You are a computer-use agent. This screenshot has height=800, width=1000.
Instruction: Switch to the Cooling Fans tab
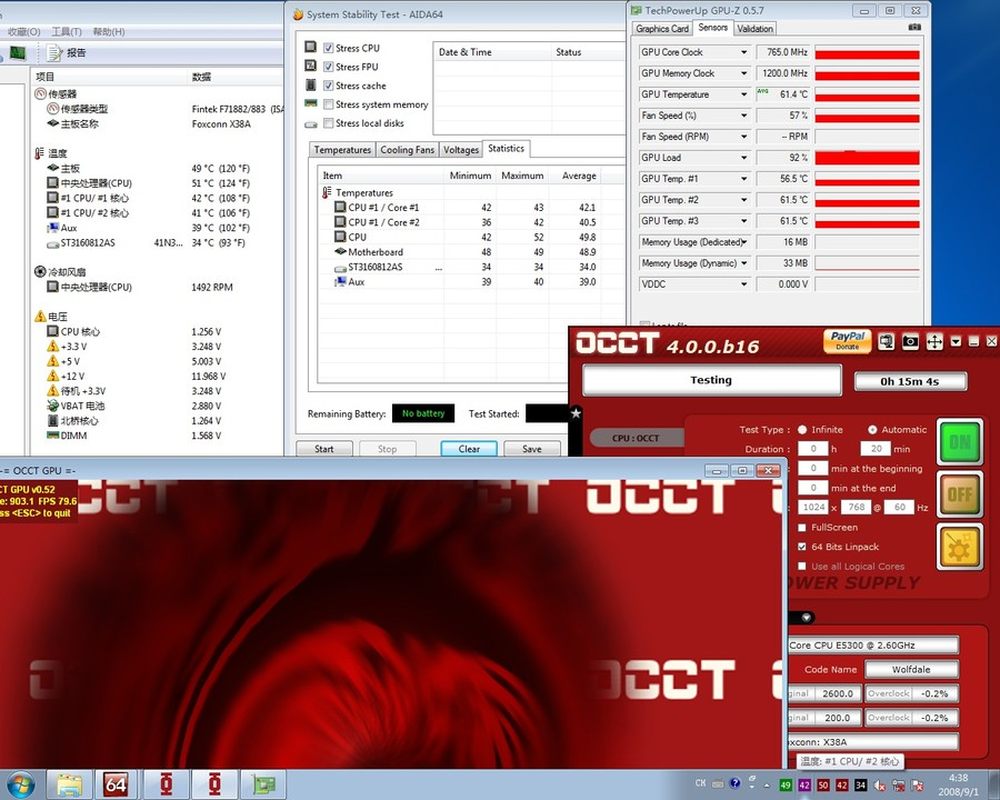(x=407, y=150)
